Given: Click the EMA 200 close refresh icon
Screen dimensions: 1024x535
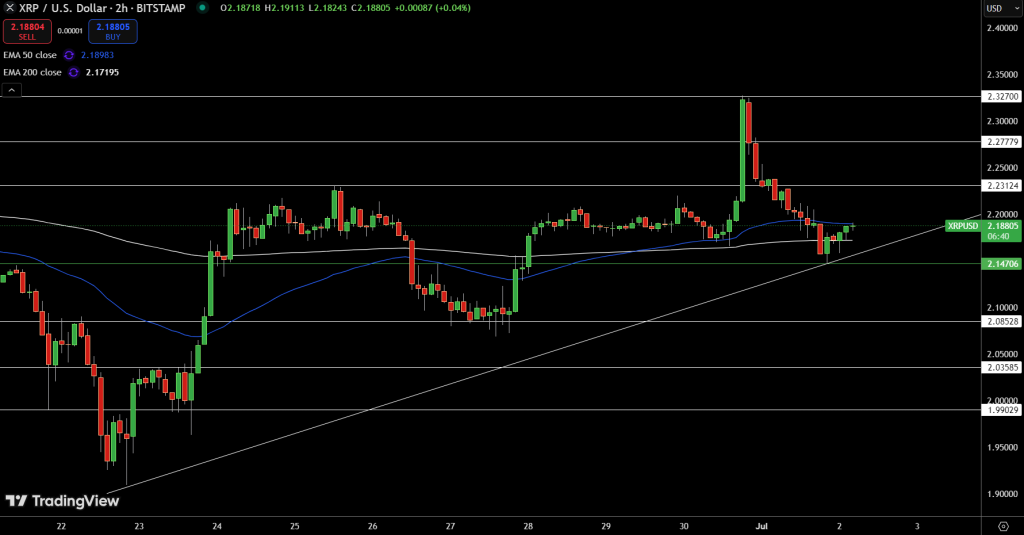Looking at the screenshot, I should [x=73, y=73].
